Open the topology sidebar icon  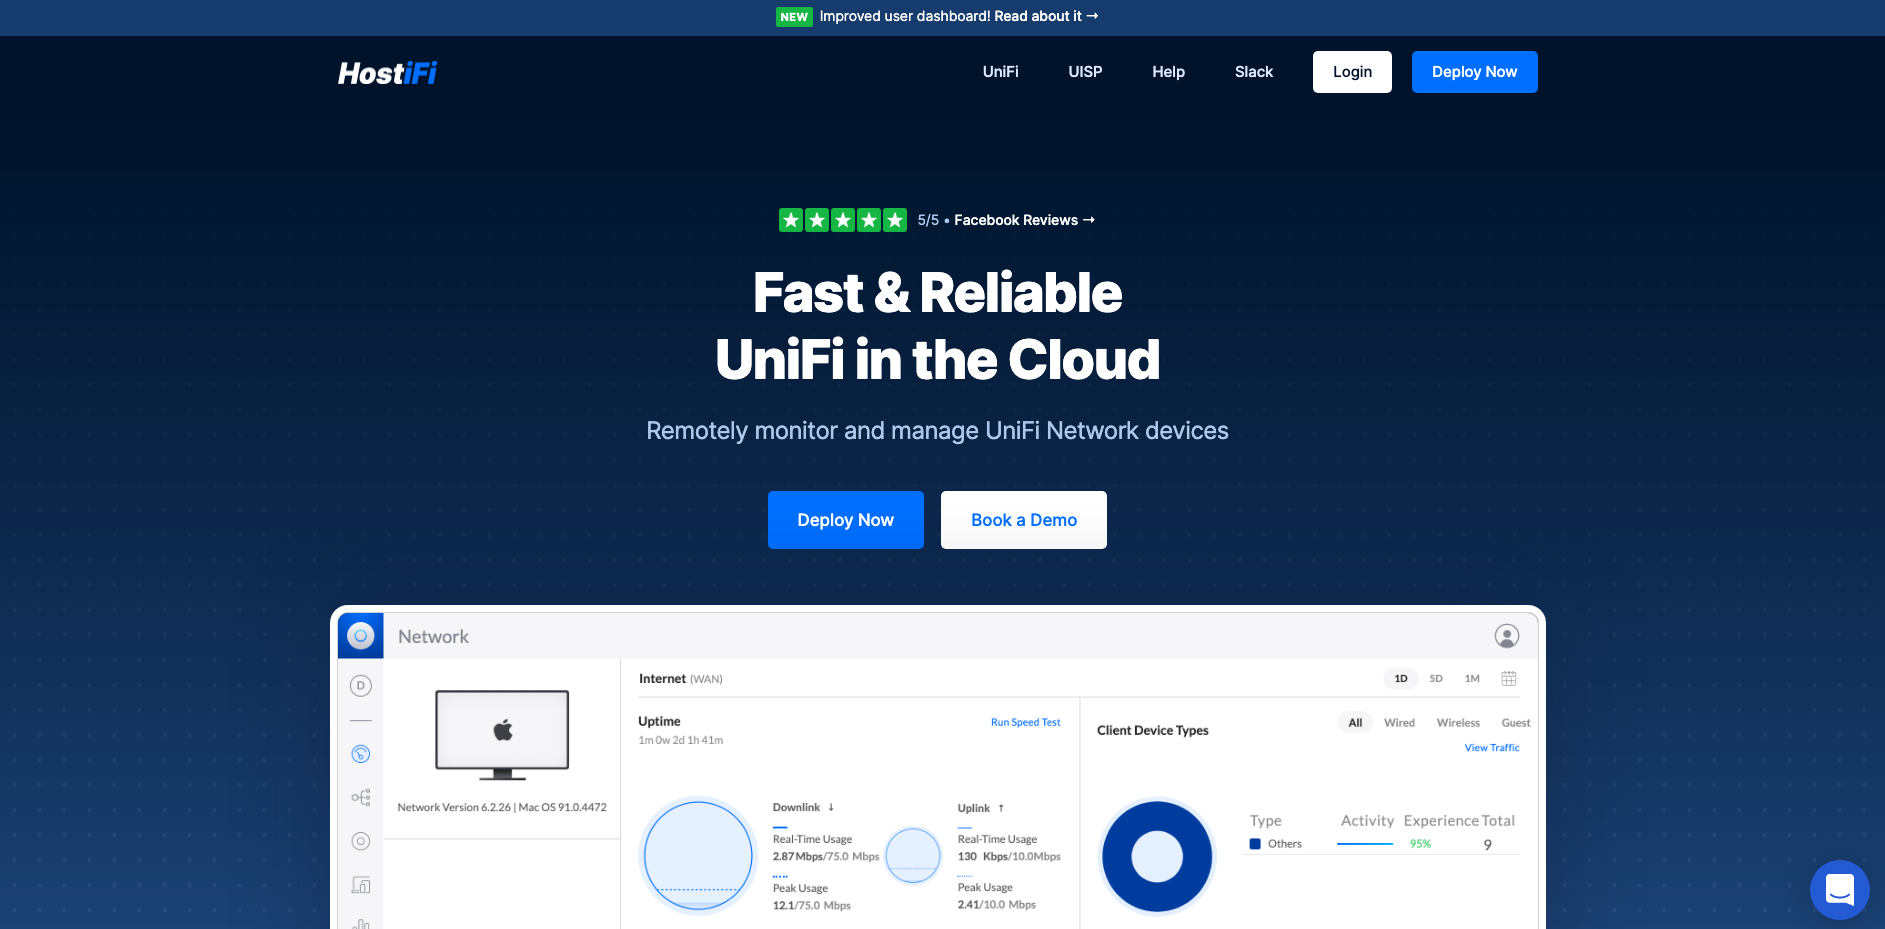pos(361,797)
